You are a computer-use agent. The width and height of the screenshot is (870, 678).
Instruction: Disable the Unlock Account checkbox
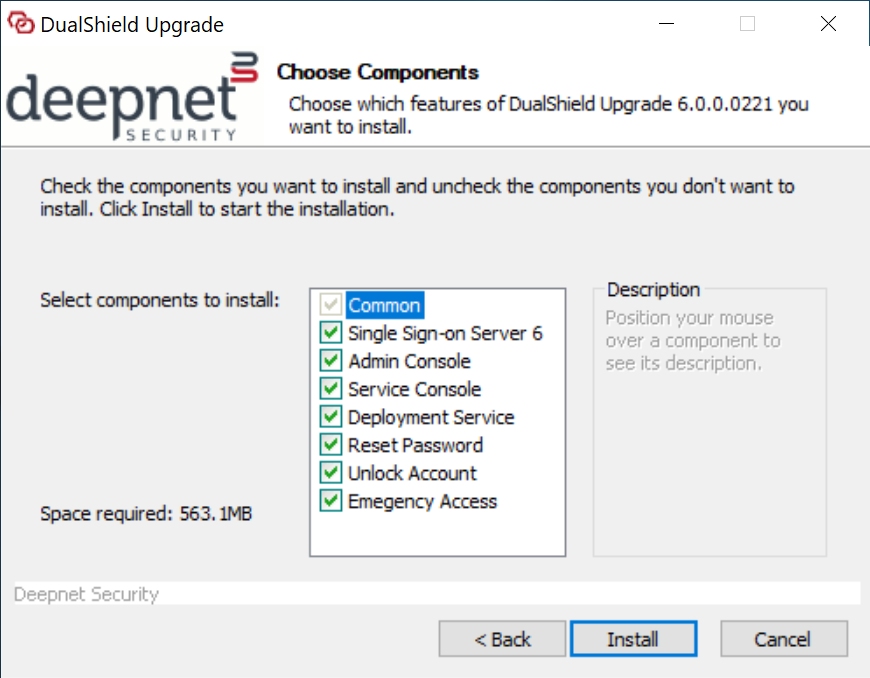pos(330,473)
